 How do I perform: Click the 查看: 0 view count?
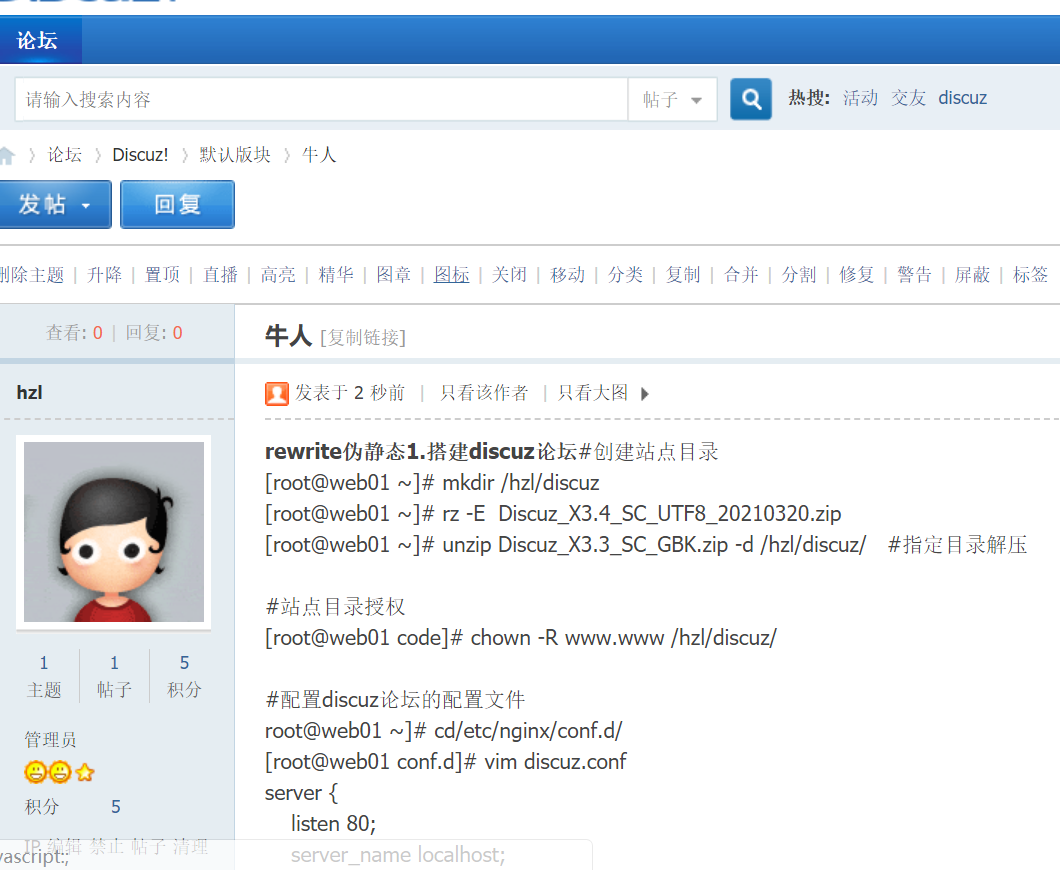tap(74, 333)
